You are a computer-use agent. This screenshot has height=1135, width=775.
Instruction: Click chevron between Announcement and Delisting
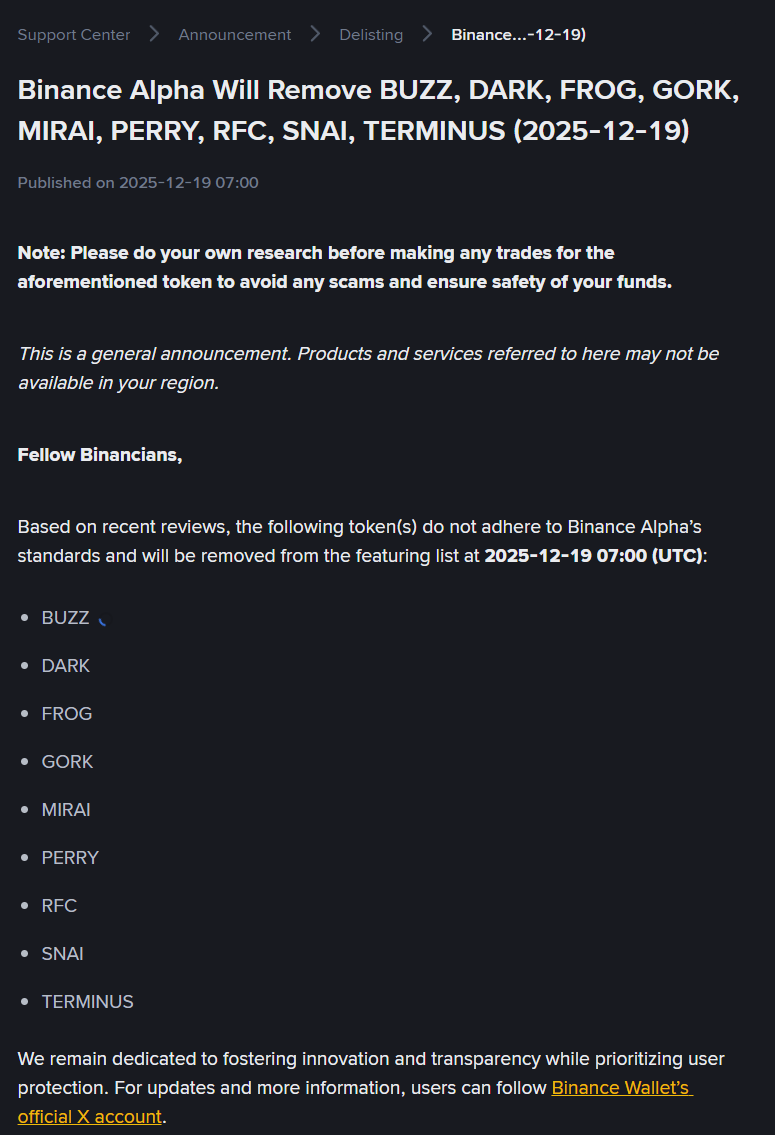(x=315, y=34)
